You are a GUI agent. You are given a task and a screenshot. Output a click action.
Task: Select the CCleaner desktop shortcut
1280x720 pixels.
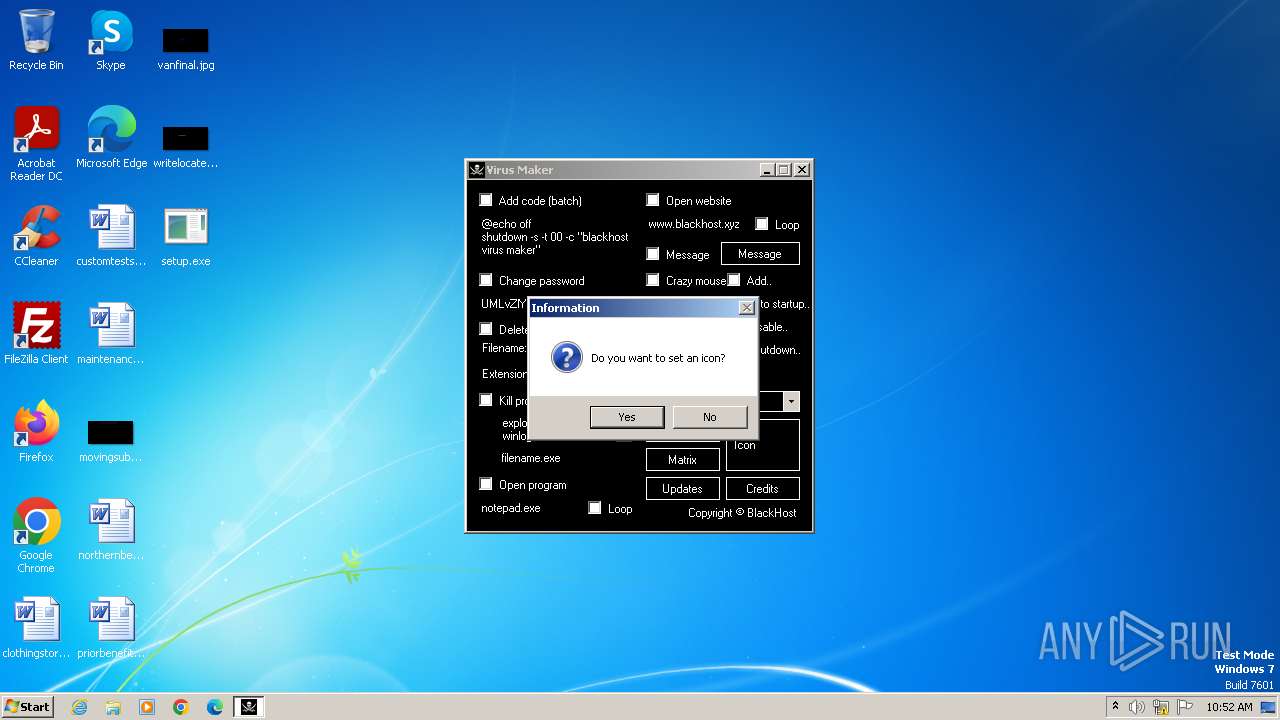(x=36, y=237)
